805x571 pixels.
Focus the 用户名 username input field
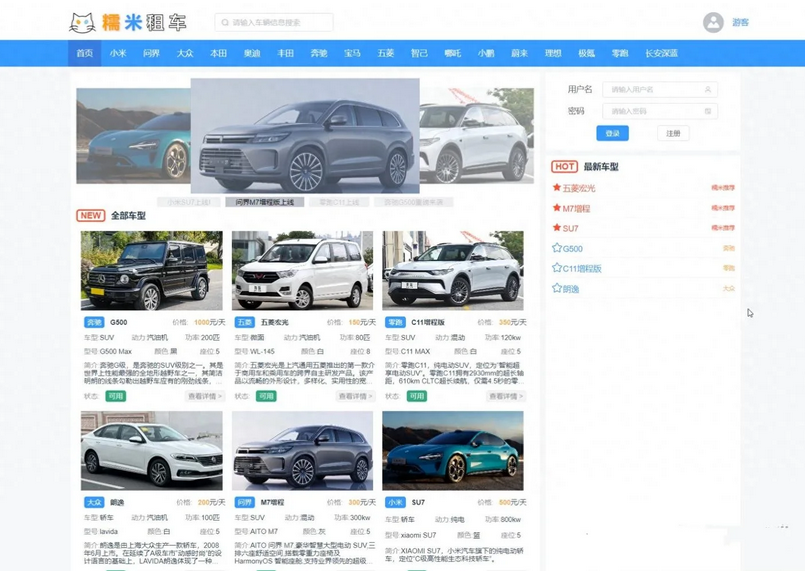coord(660,89)
